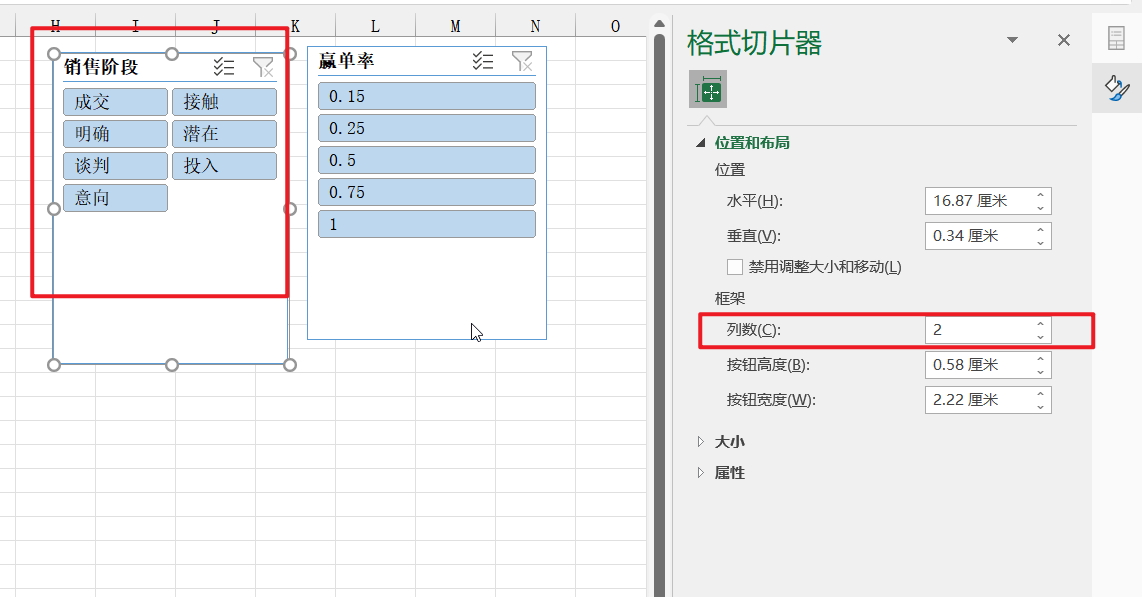Select column L header
This screenshot has width=1142, height=597.
point(375,26)
